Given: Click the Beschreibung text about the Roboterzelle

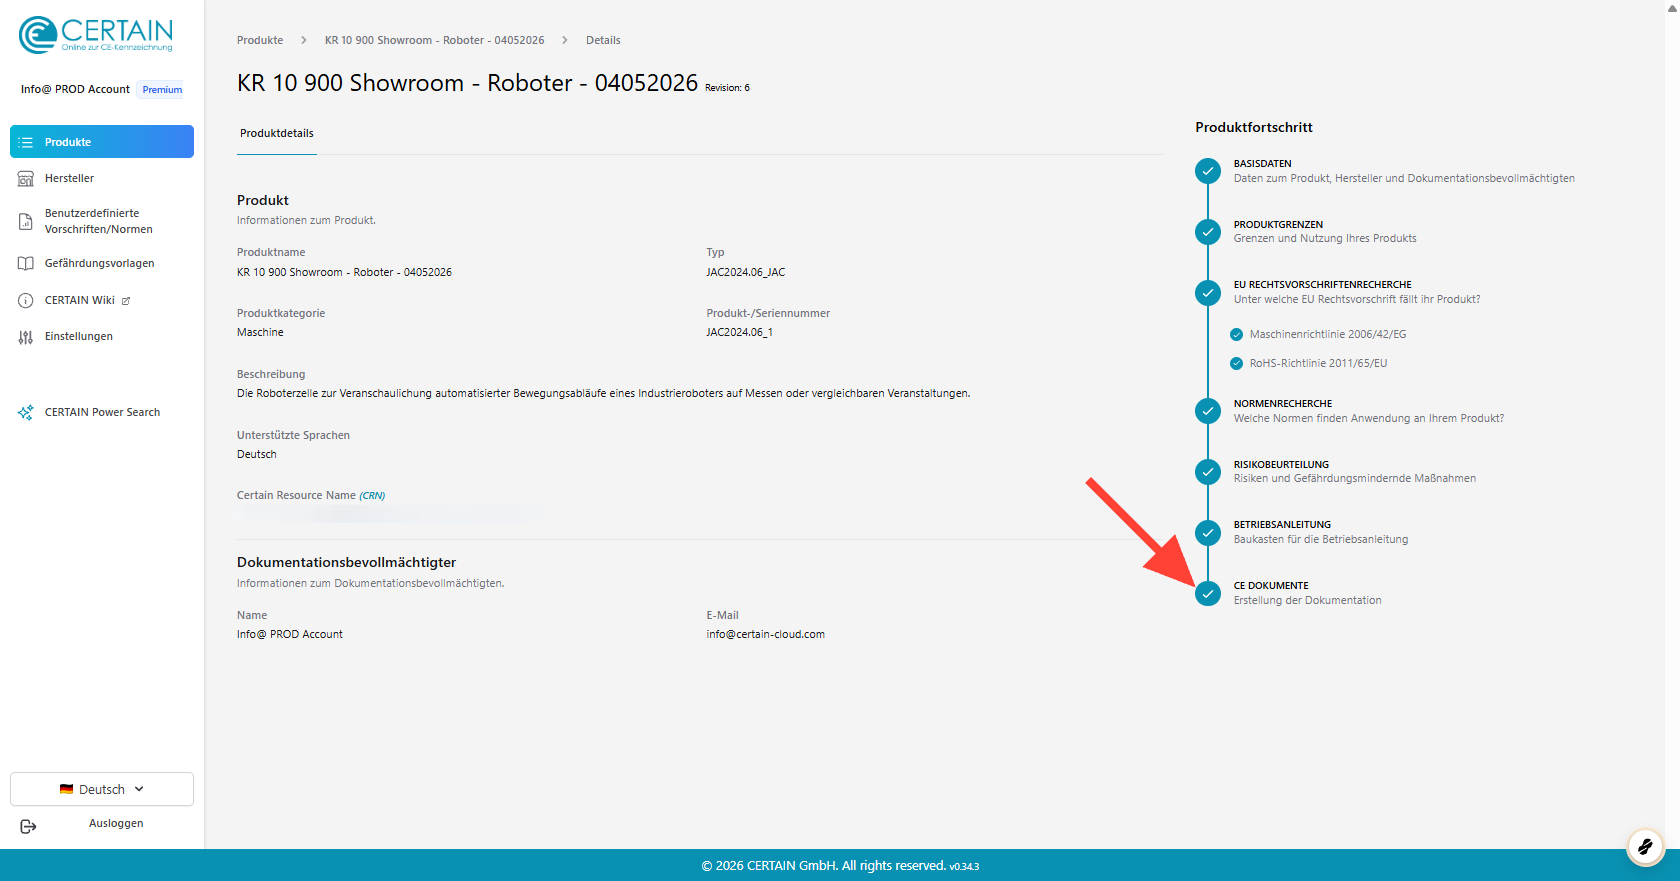Looking at the screenshot, I should 603,394.
